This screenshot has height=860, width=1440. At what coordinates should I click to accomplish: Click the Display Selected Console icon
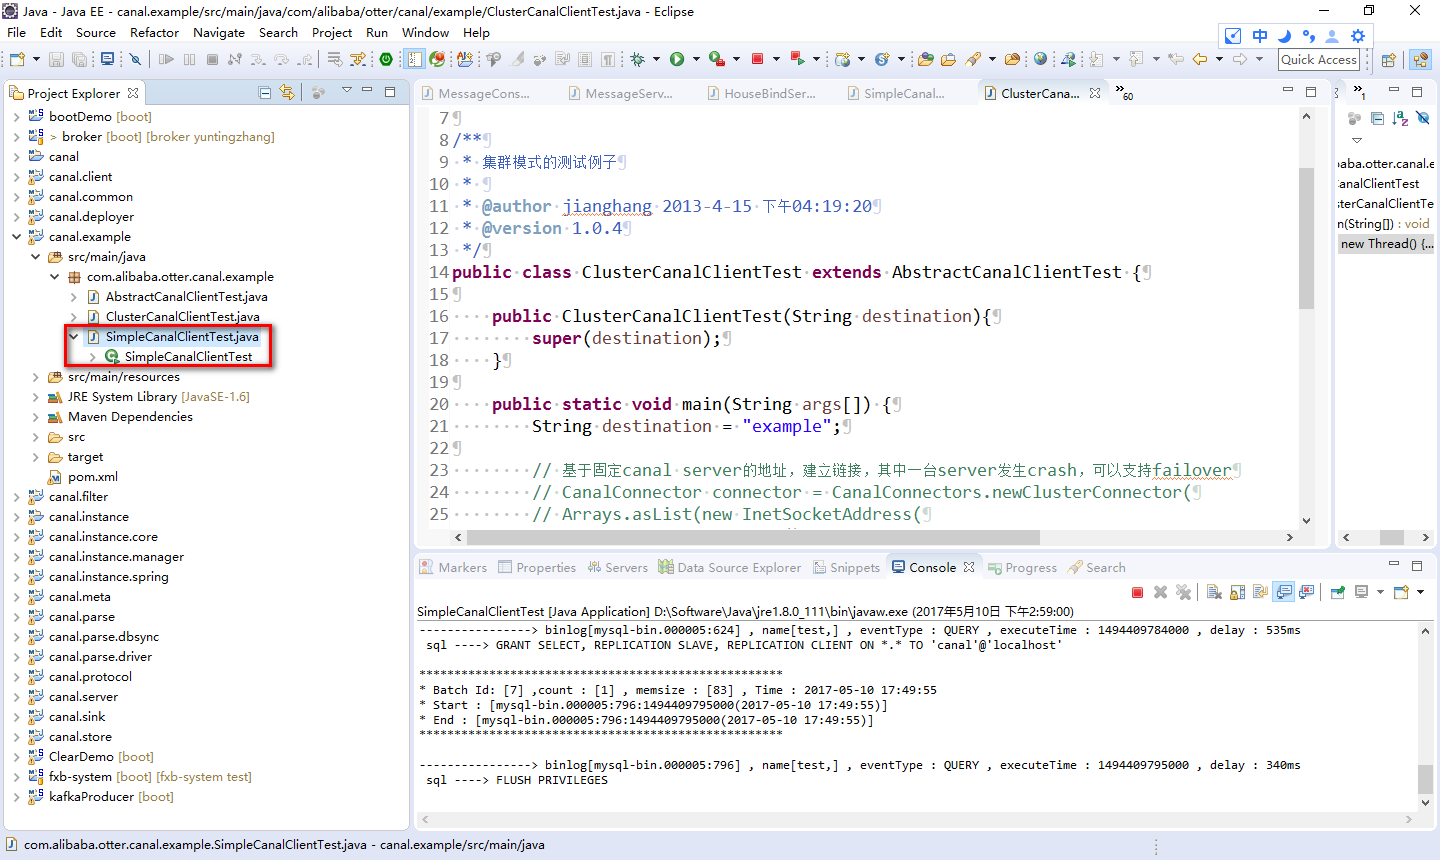(x=1361, y=592)
